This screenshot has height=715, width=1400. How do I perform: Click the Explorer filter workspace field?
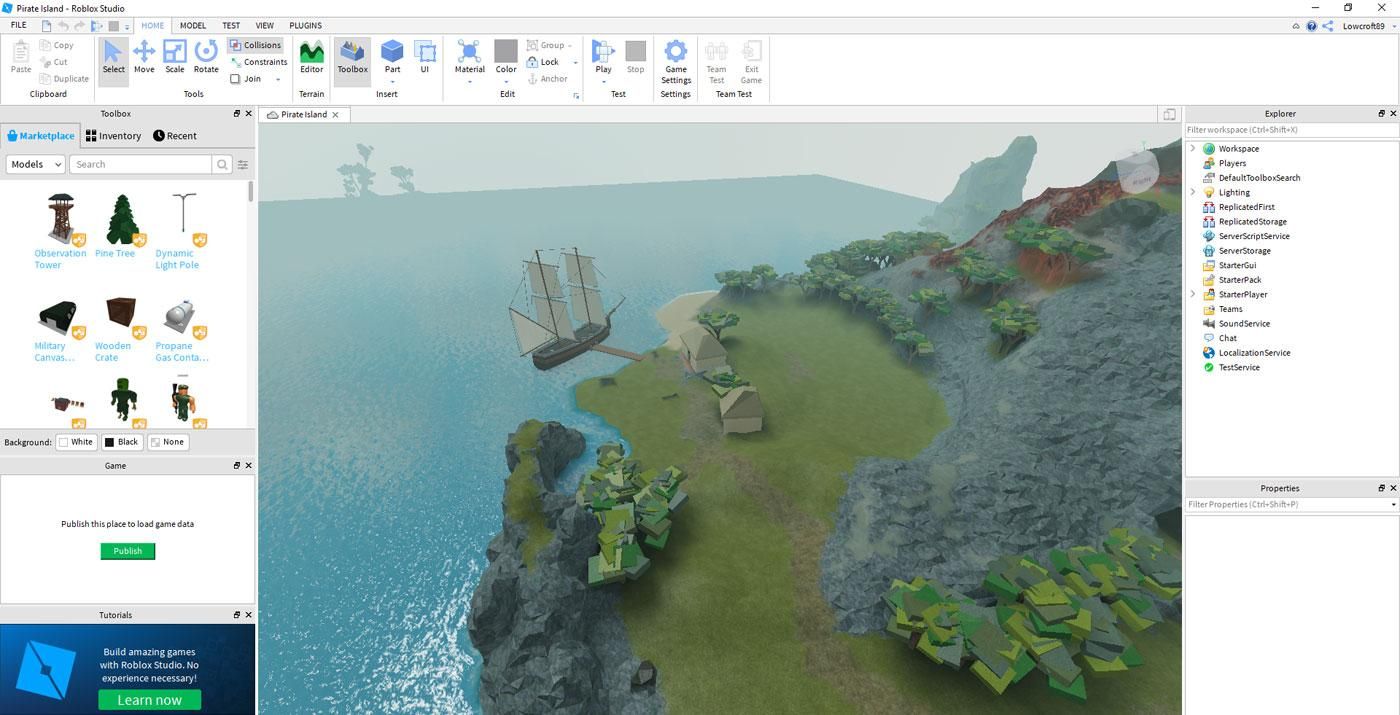1291,130
